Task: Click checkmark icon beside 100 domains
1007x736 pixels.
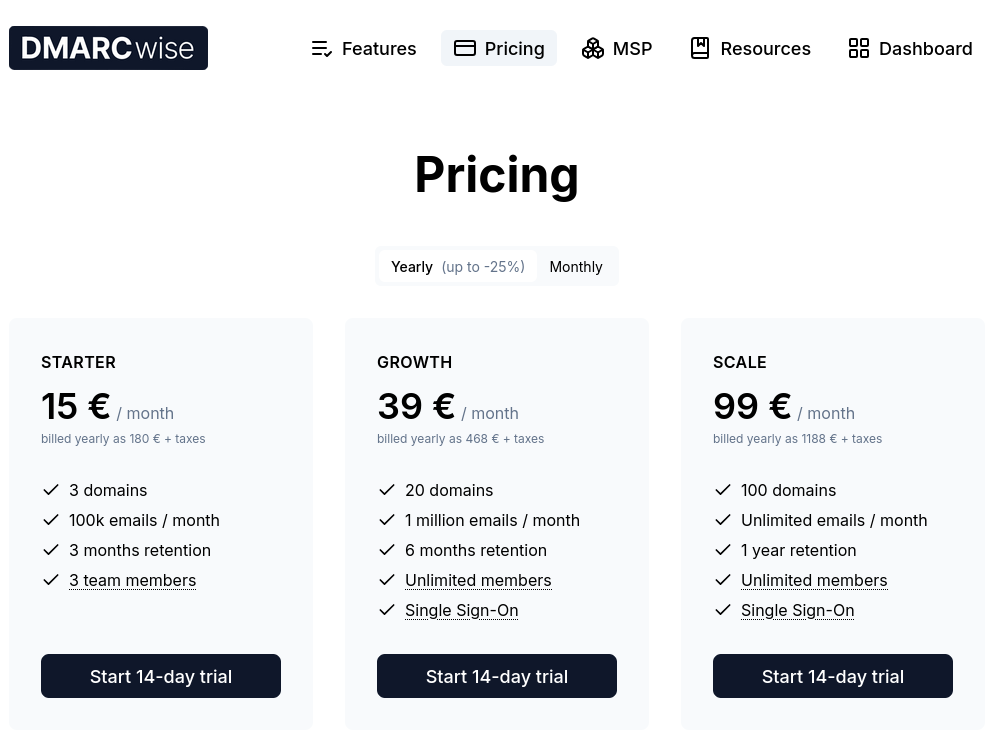Action: (722, 490)
